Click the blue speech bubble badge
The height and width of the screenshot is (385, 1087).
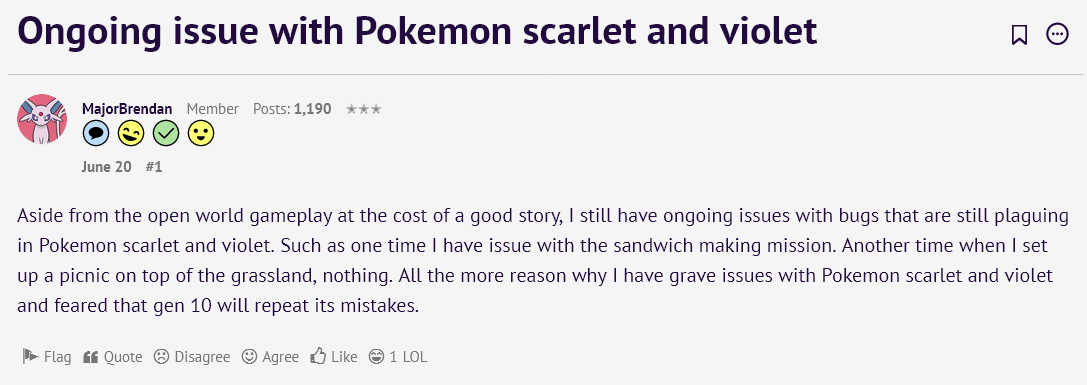pos(96,133)
